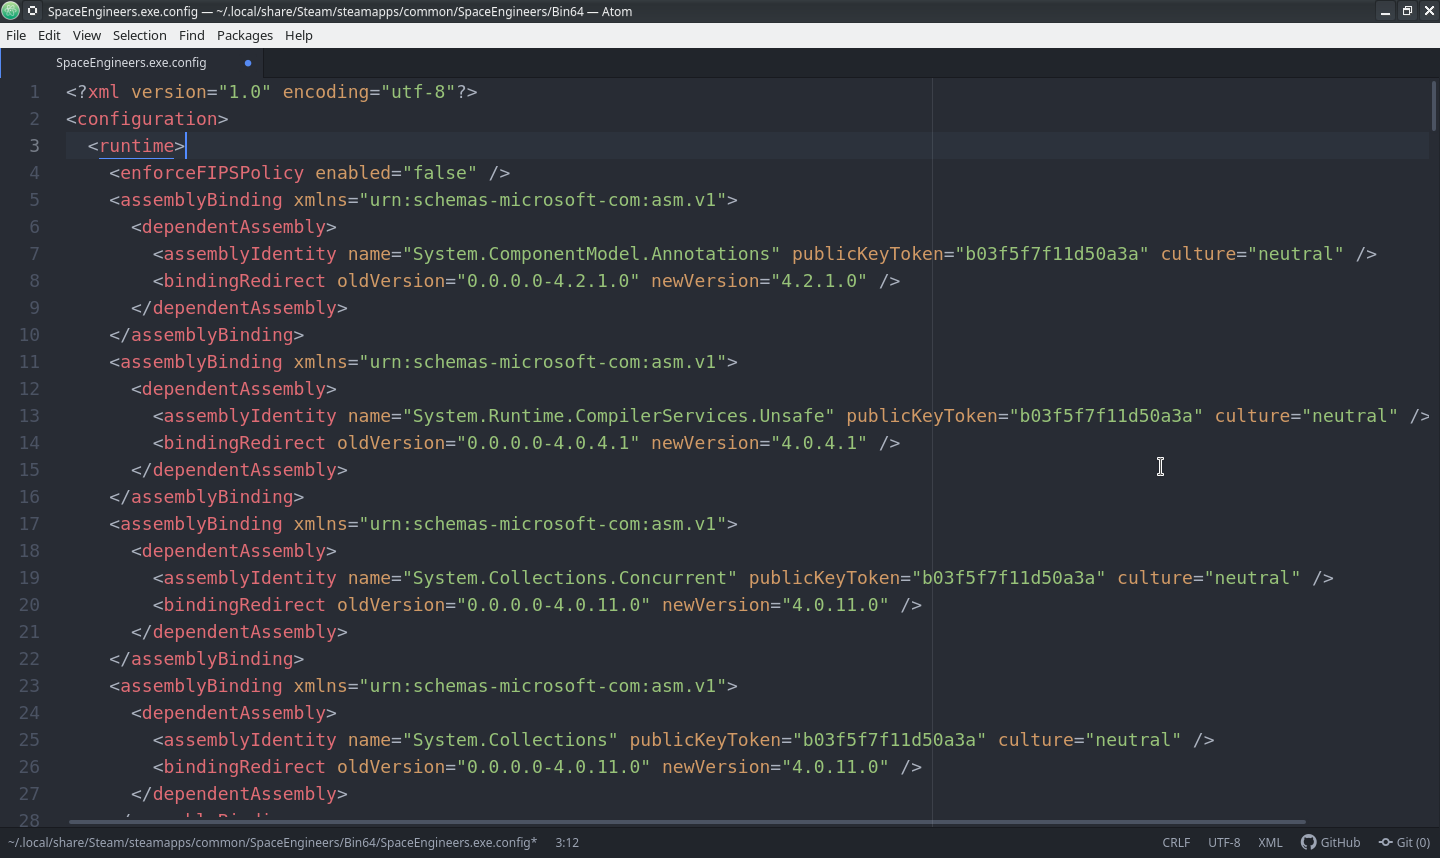Click line number 23 in the gutter
1440x858 pixels.
29,685
